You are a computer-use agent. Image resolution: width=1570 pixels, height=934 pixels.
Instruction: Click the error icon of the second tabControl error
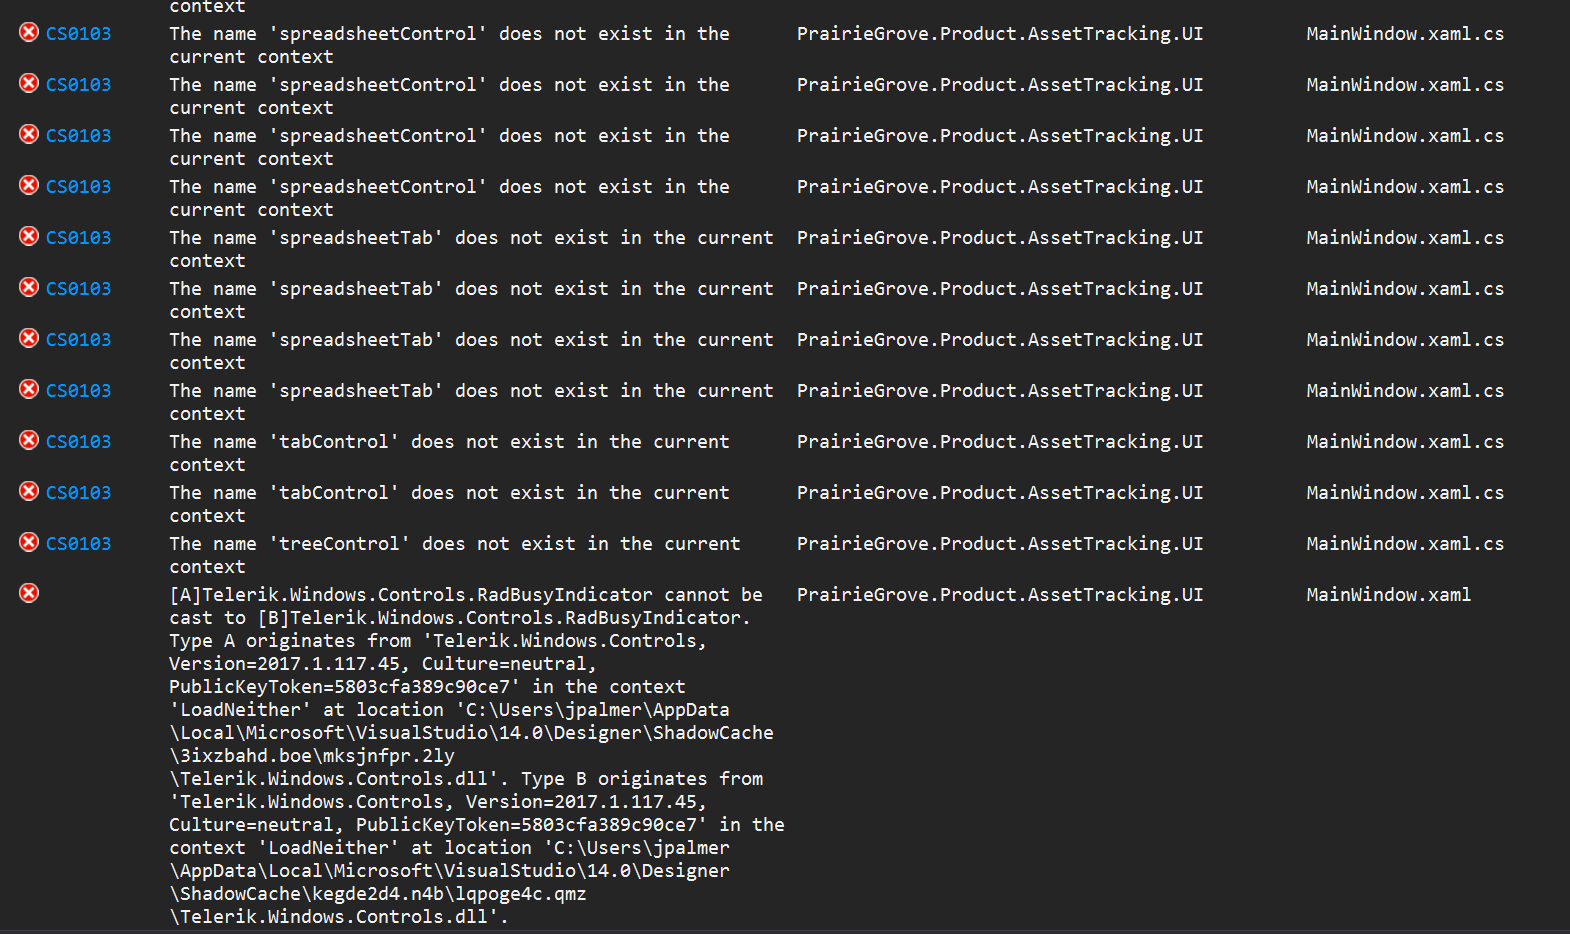coord(29,491)
